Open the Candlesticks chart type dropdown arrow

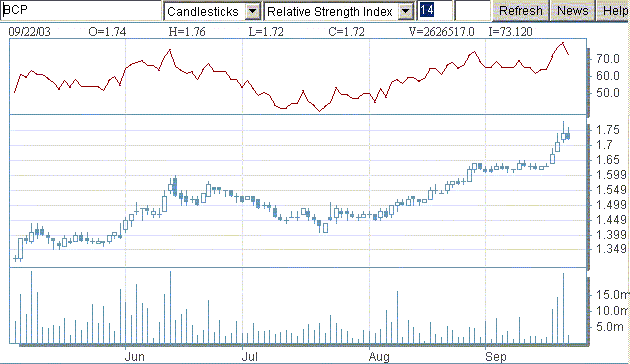click(253, 11)
